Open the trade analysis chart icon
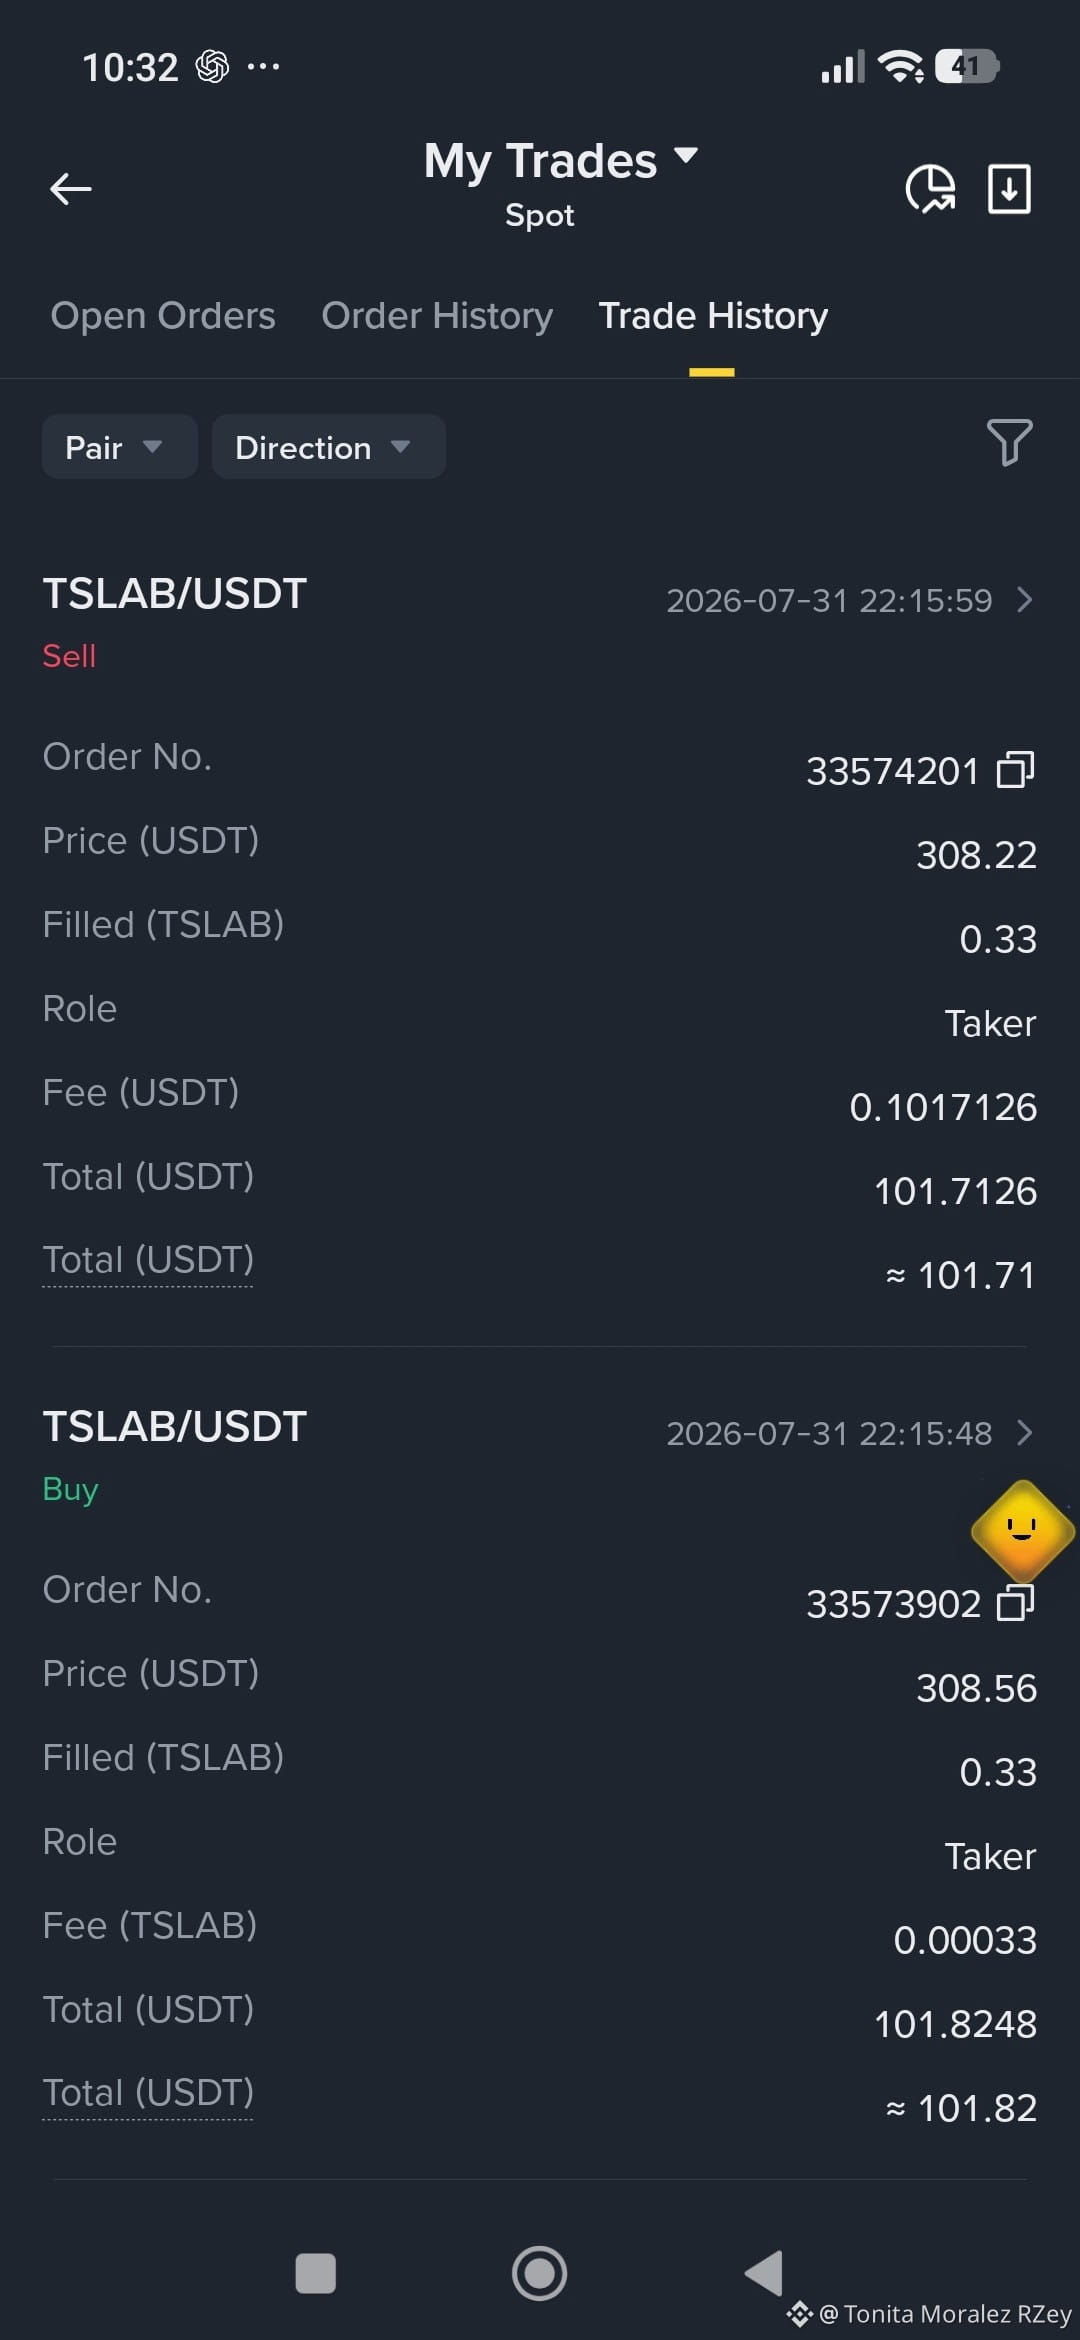Screen dimensions: 1080x2340 pos(930,189)
